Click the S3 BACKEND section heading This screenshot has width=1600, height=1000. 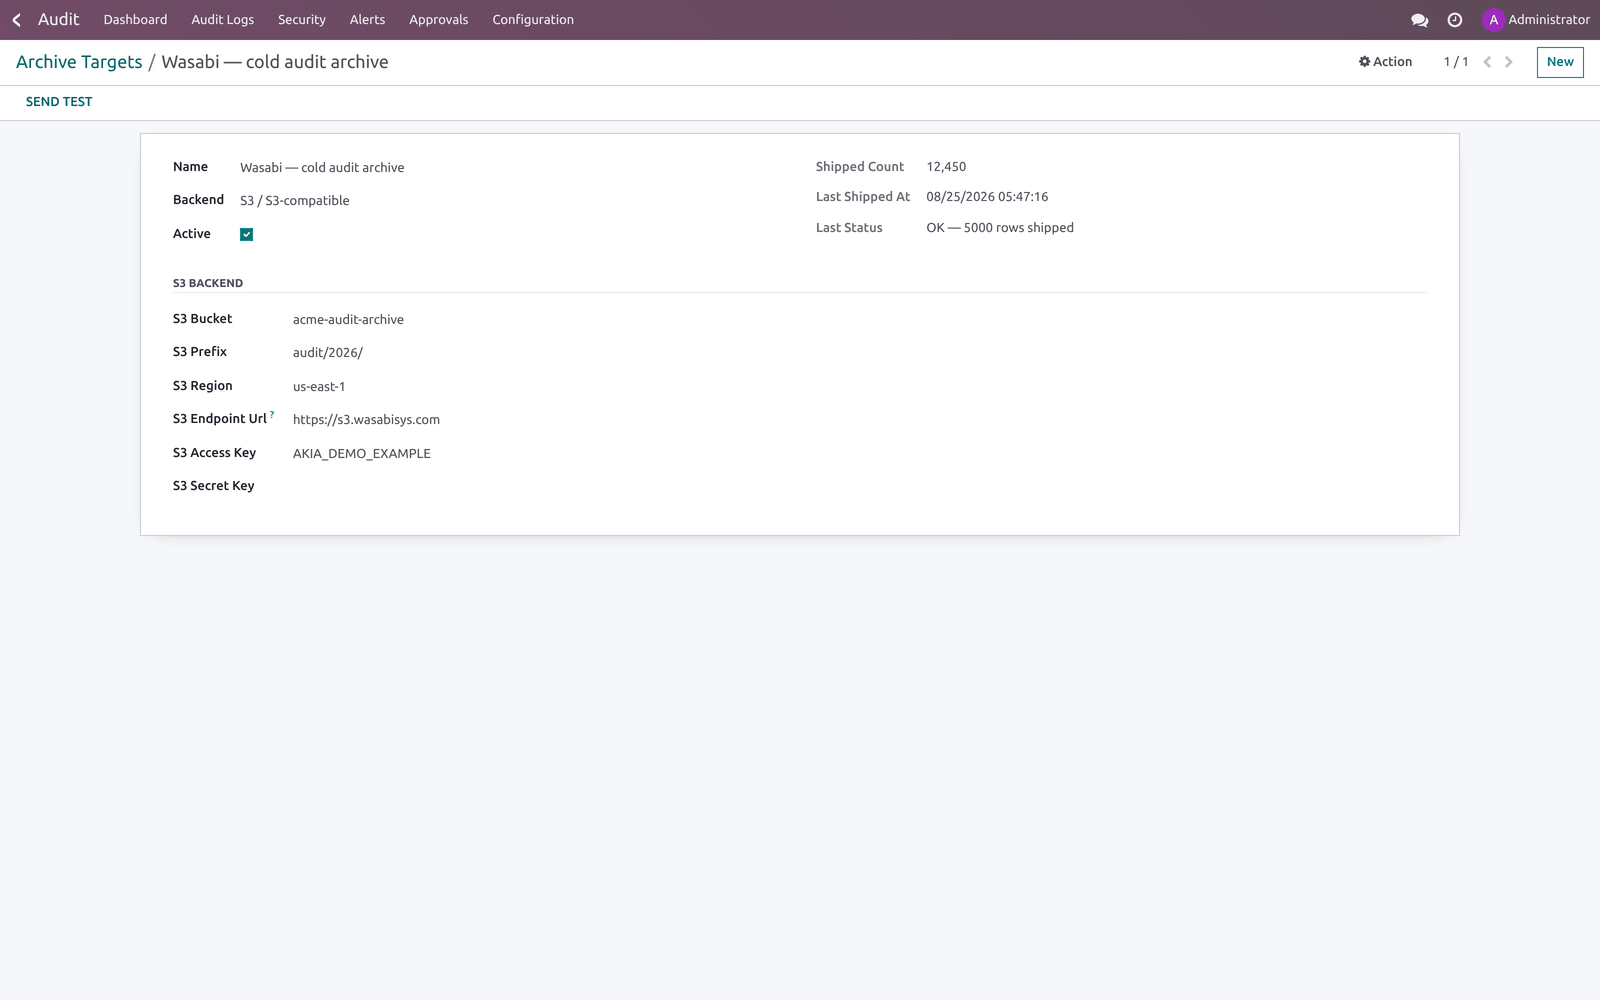208,283
